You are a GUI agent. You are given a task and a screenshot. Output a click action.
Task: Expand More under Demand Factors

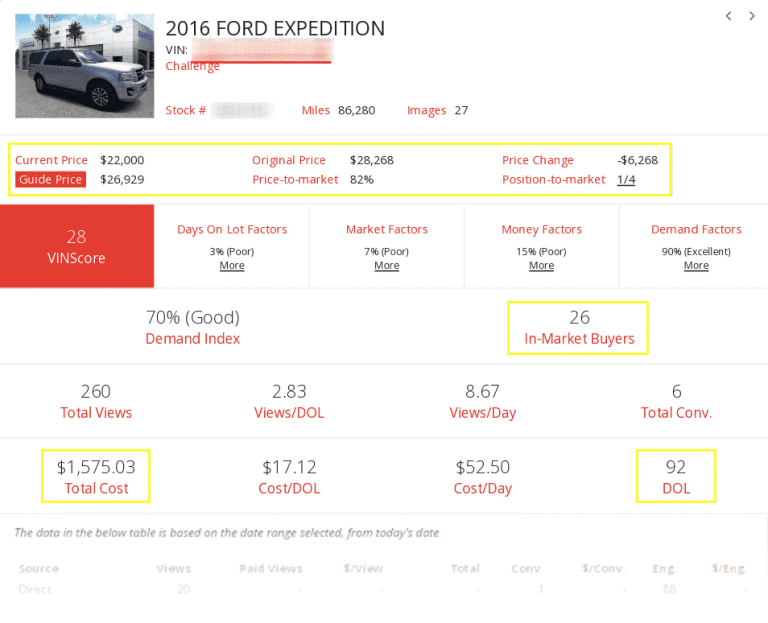pos(697,266)
